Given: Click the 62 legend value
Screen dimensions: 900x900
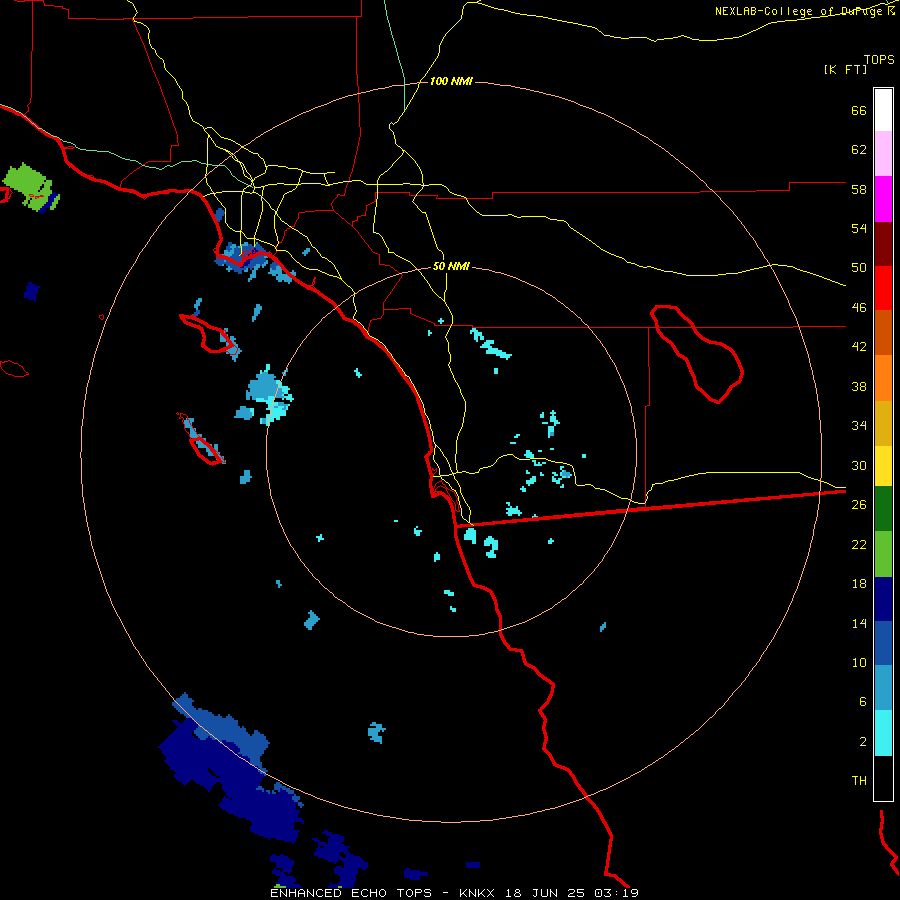Looking at the screenshot, I should (x=859, y=150).
